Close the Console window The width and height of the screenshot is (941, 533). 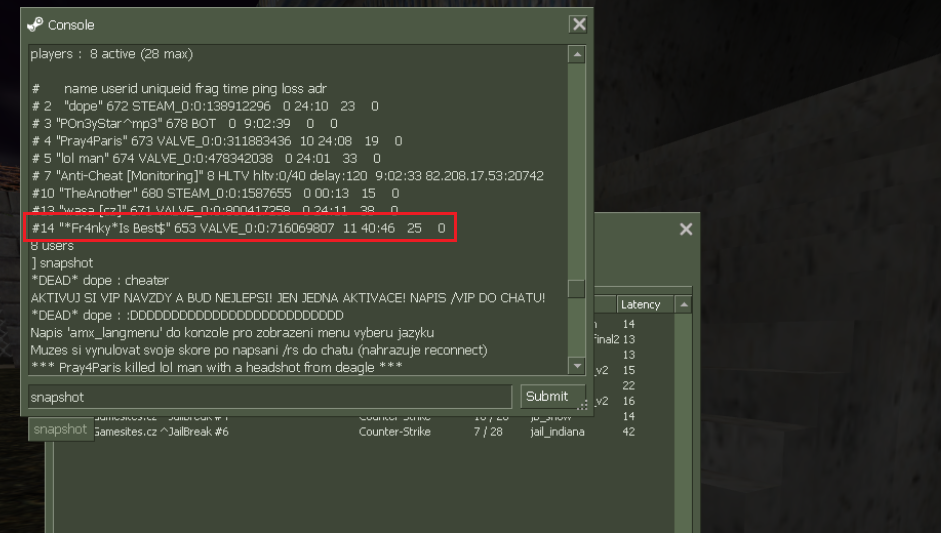(x=579, y=24)
